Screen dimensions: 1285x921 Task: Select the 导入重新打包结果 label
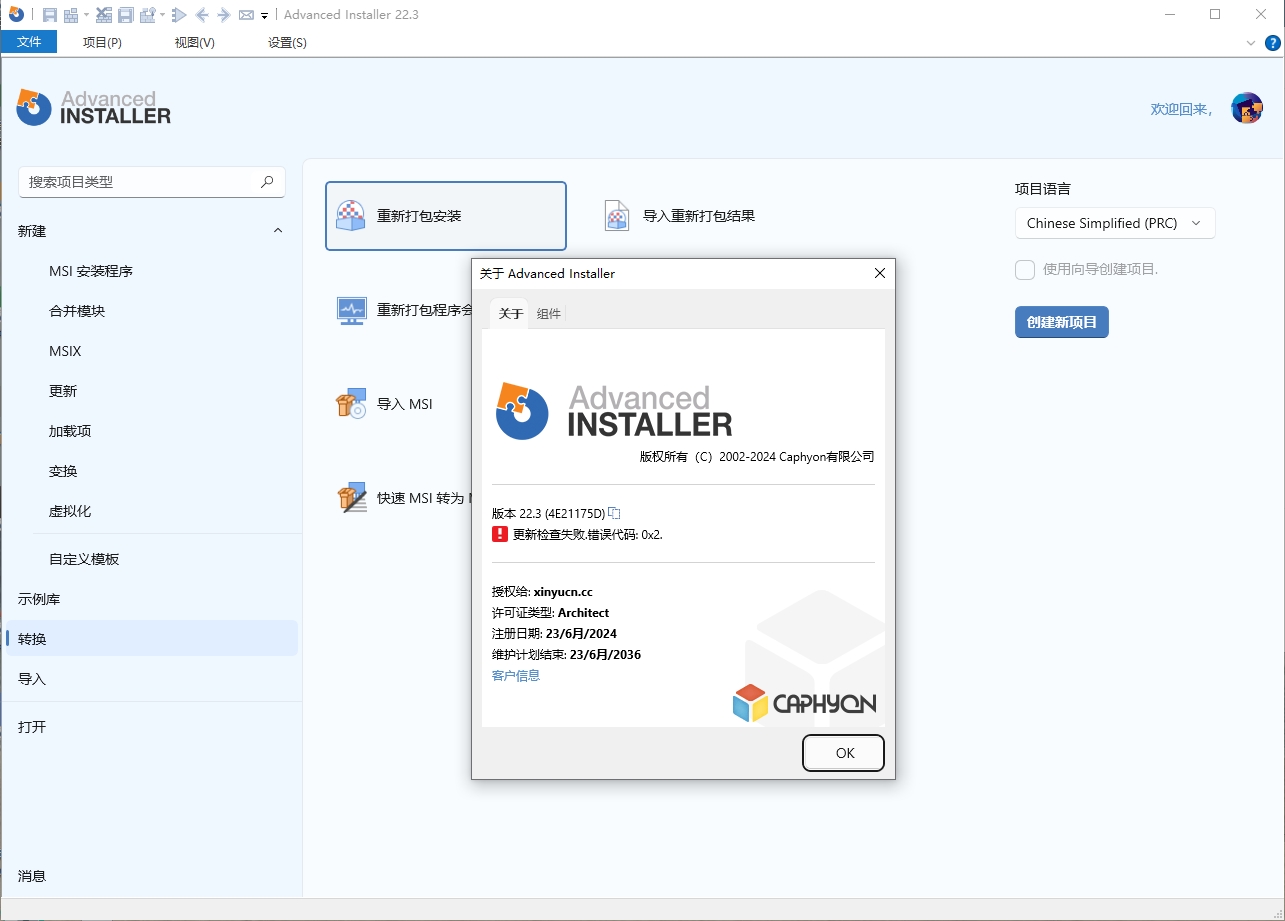coord(698,216)
